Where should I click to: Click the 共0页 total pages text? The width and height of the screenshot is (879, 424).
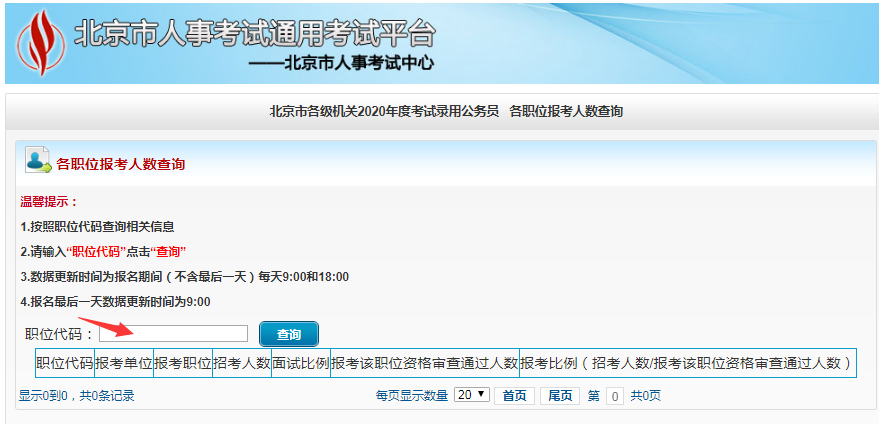click(x=646, y=396)
